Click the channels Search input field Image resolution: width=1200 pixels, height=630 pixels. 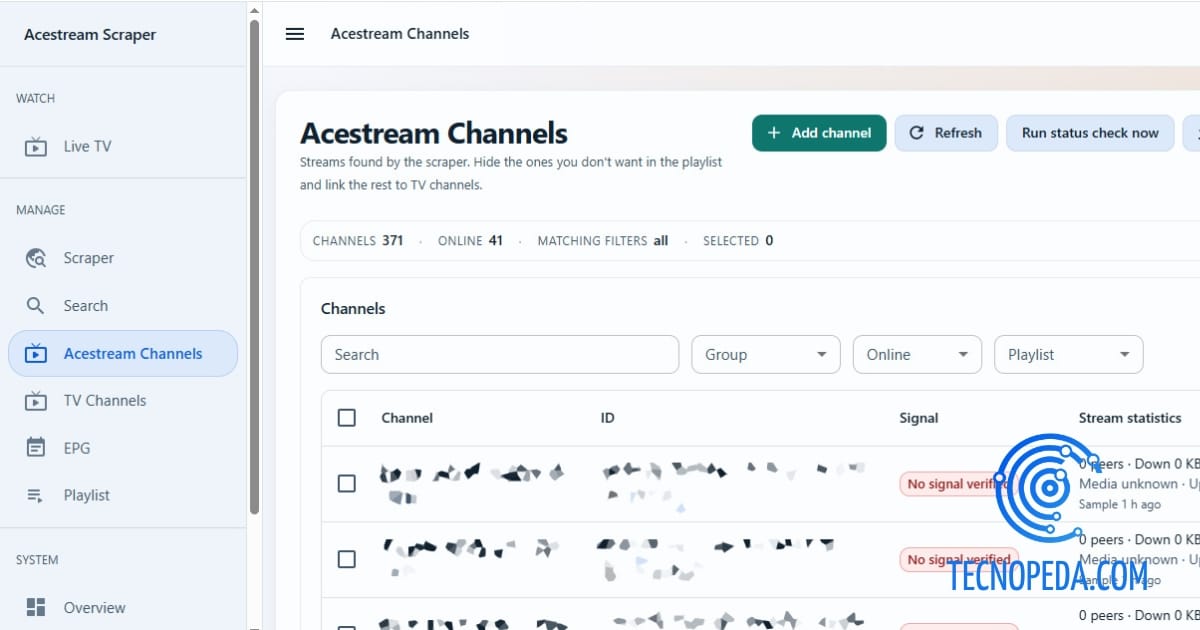tap(500, 354)
